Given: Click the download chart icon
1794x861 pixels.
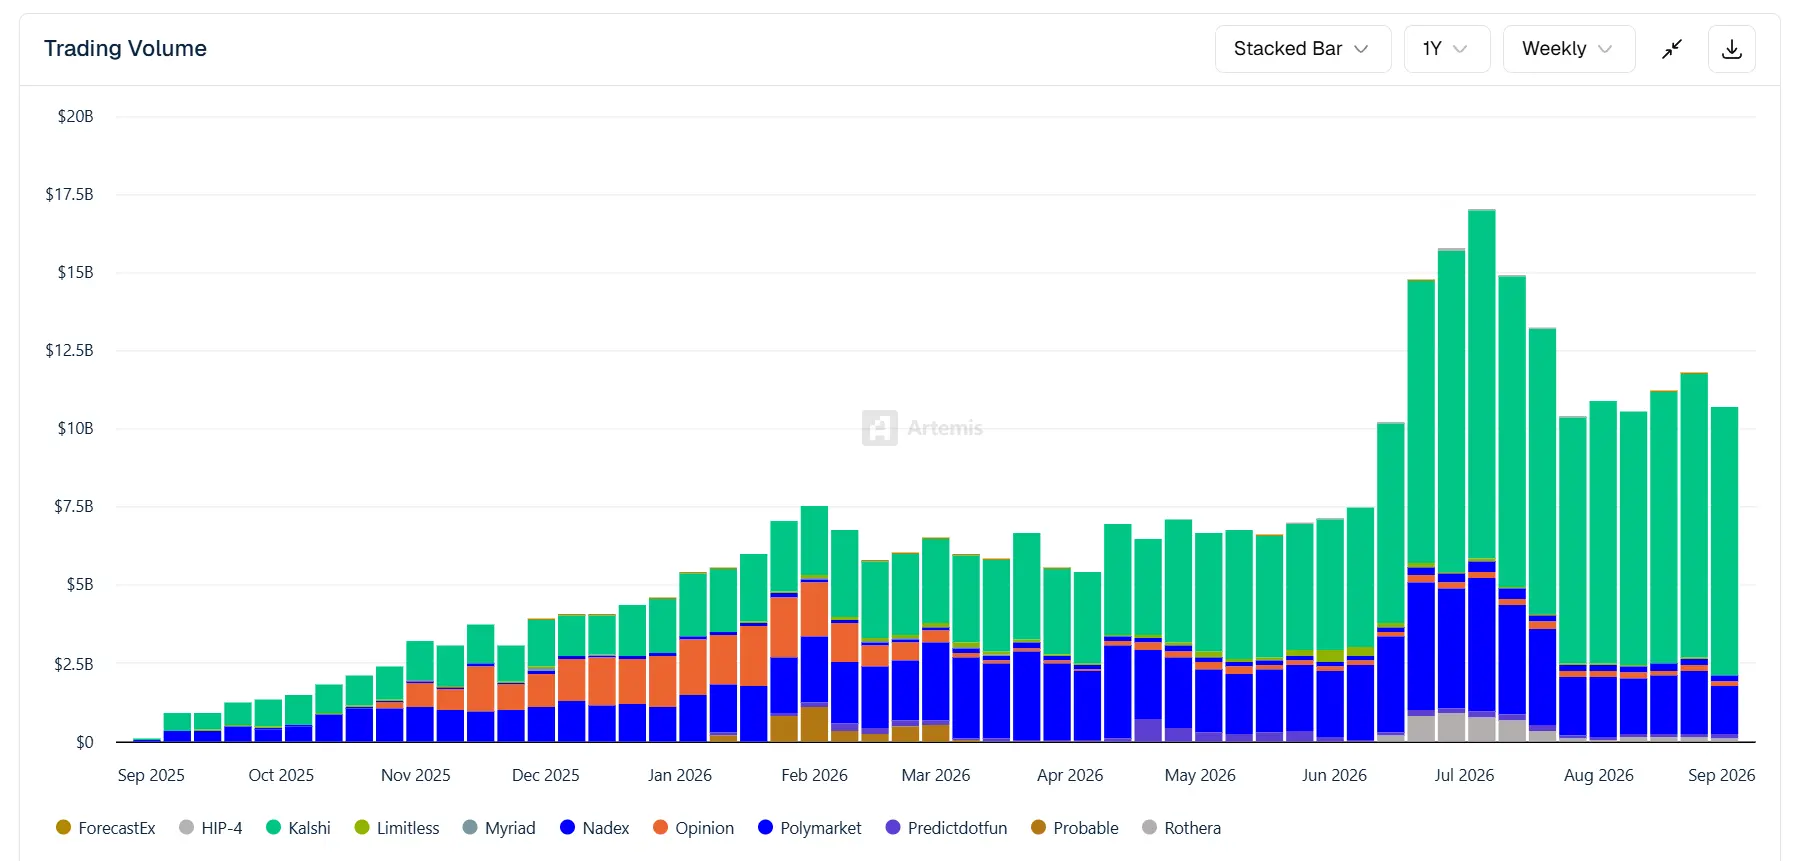Looking at the screenshot, I should coord(1732,49).
